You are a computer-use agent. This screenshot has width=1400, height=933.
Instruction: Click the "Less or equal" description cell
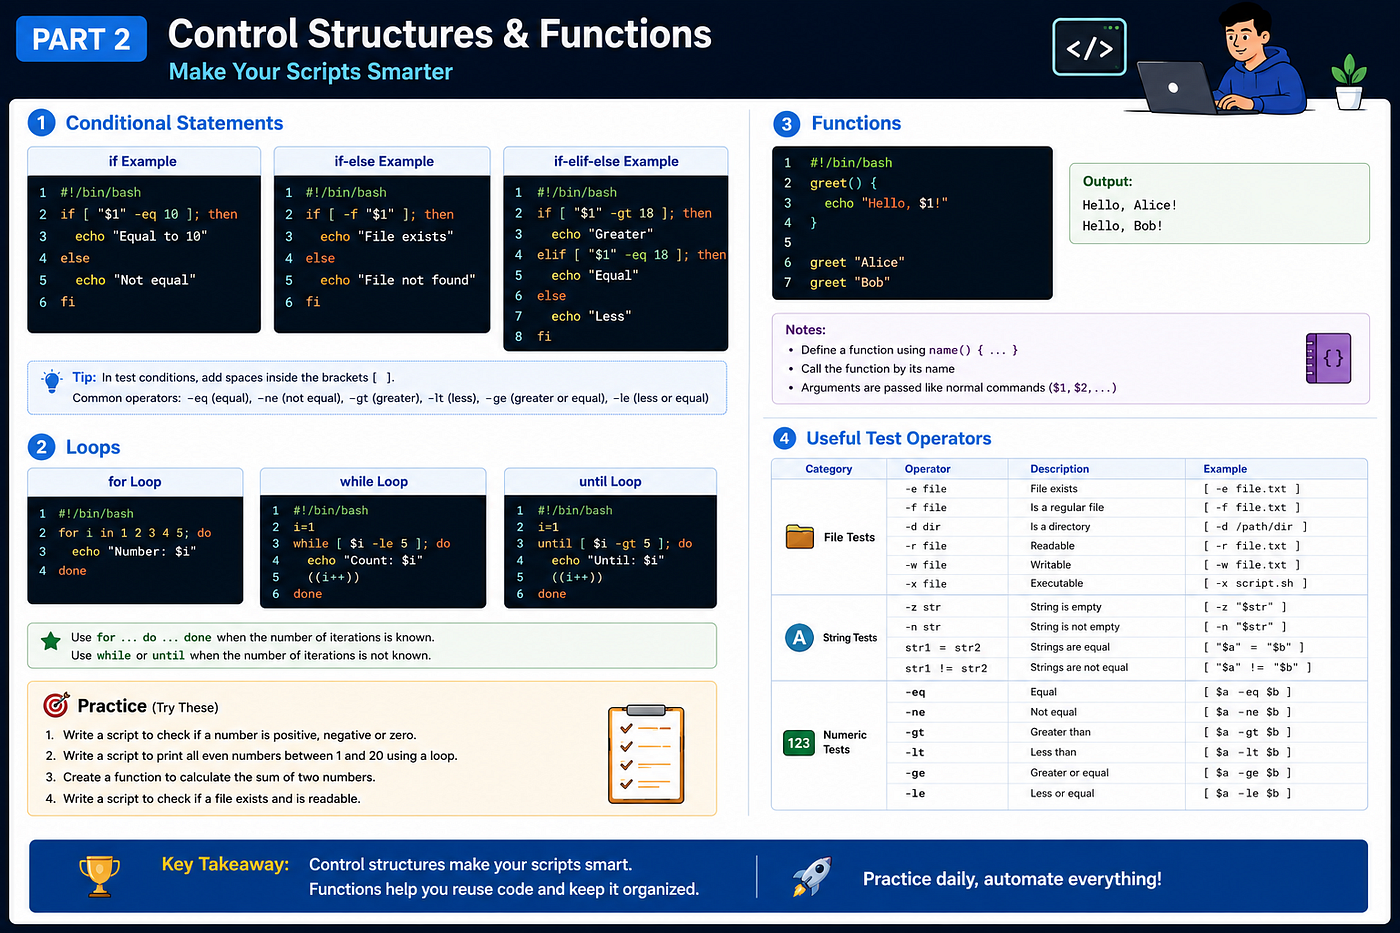coord(1063,794)
